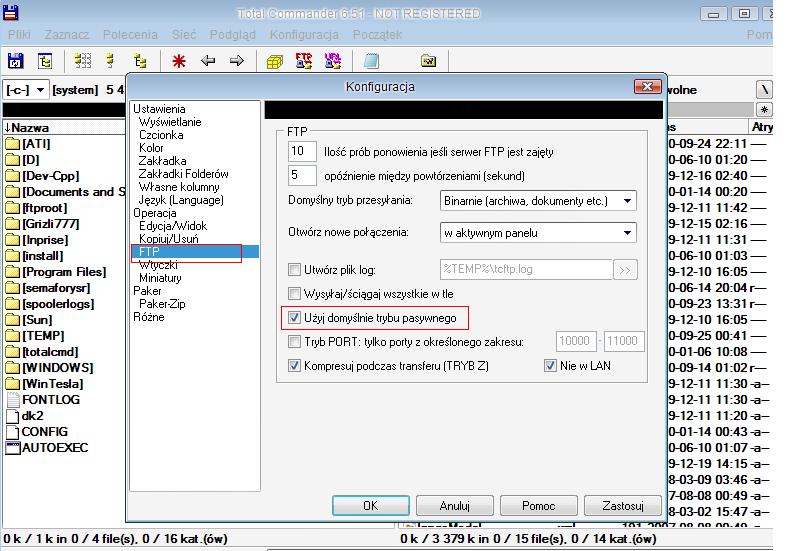This screenshot has width=808, height=551.
Task: Select Wyświetlanie in settings tree
Action: (170, 122)
